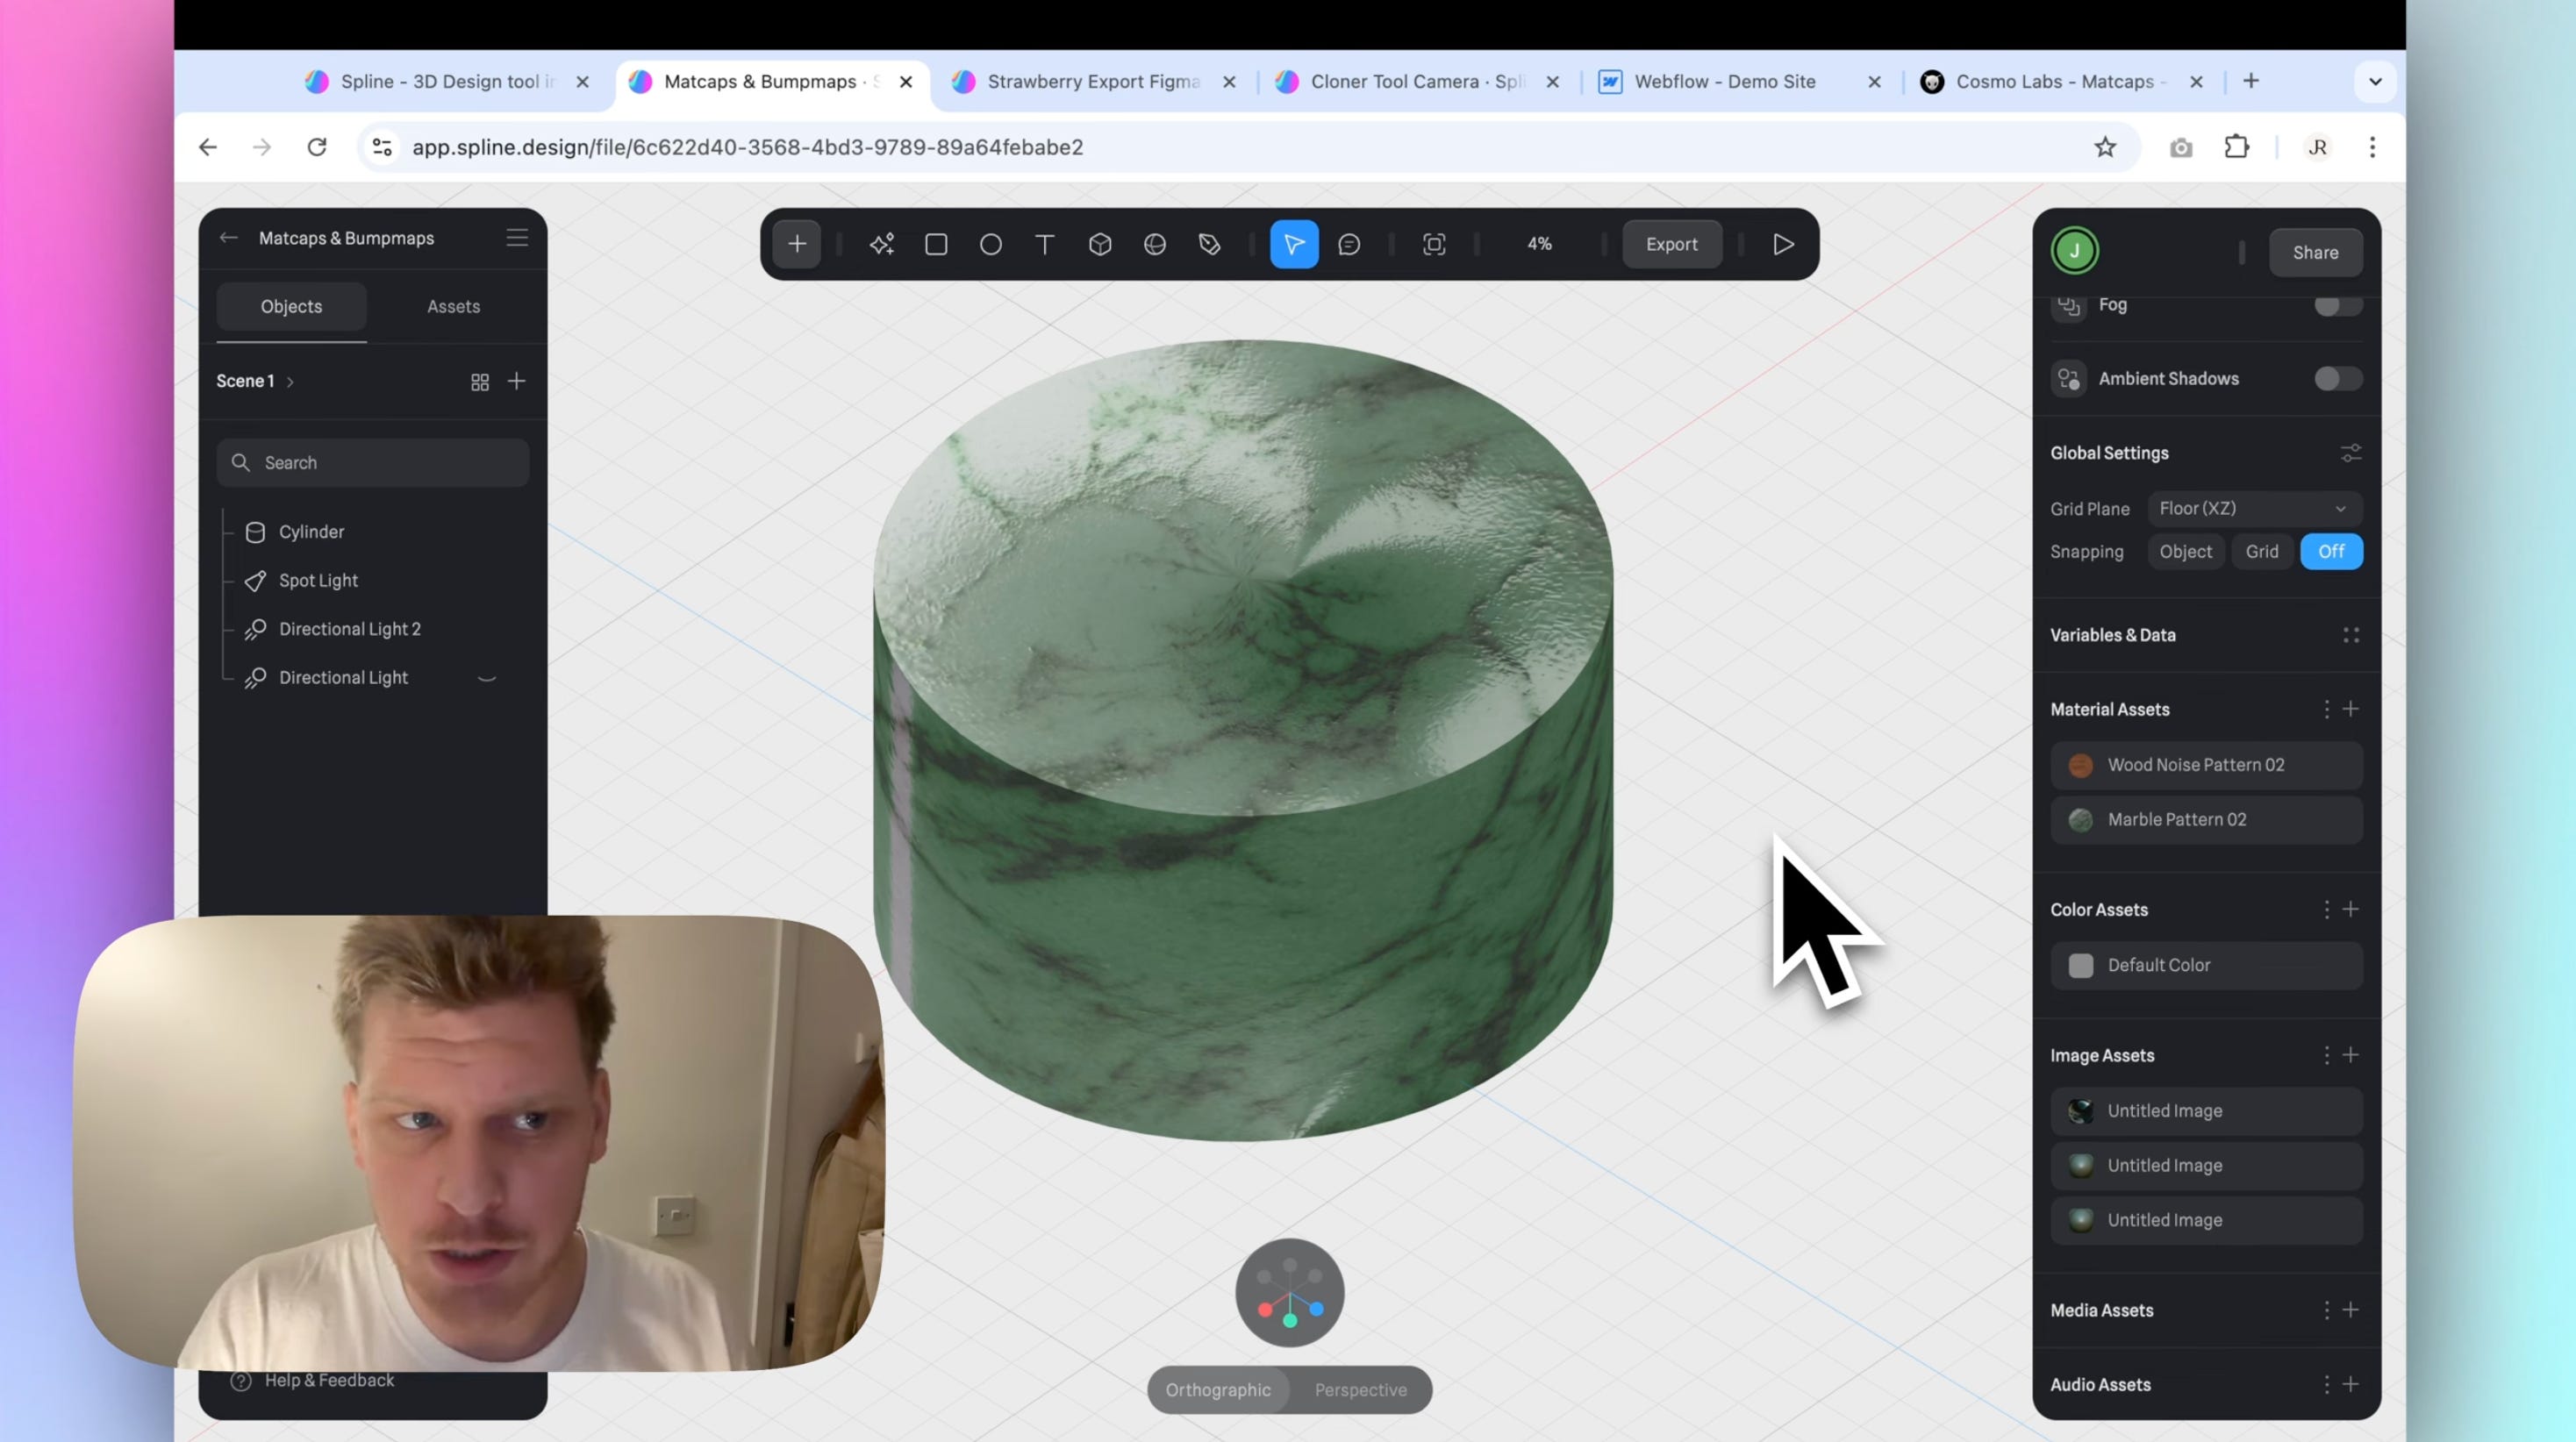Click the Export button

(1671, 244)
